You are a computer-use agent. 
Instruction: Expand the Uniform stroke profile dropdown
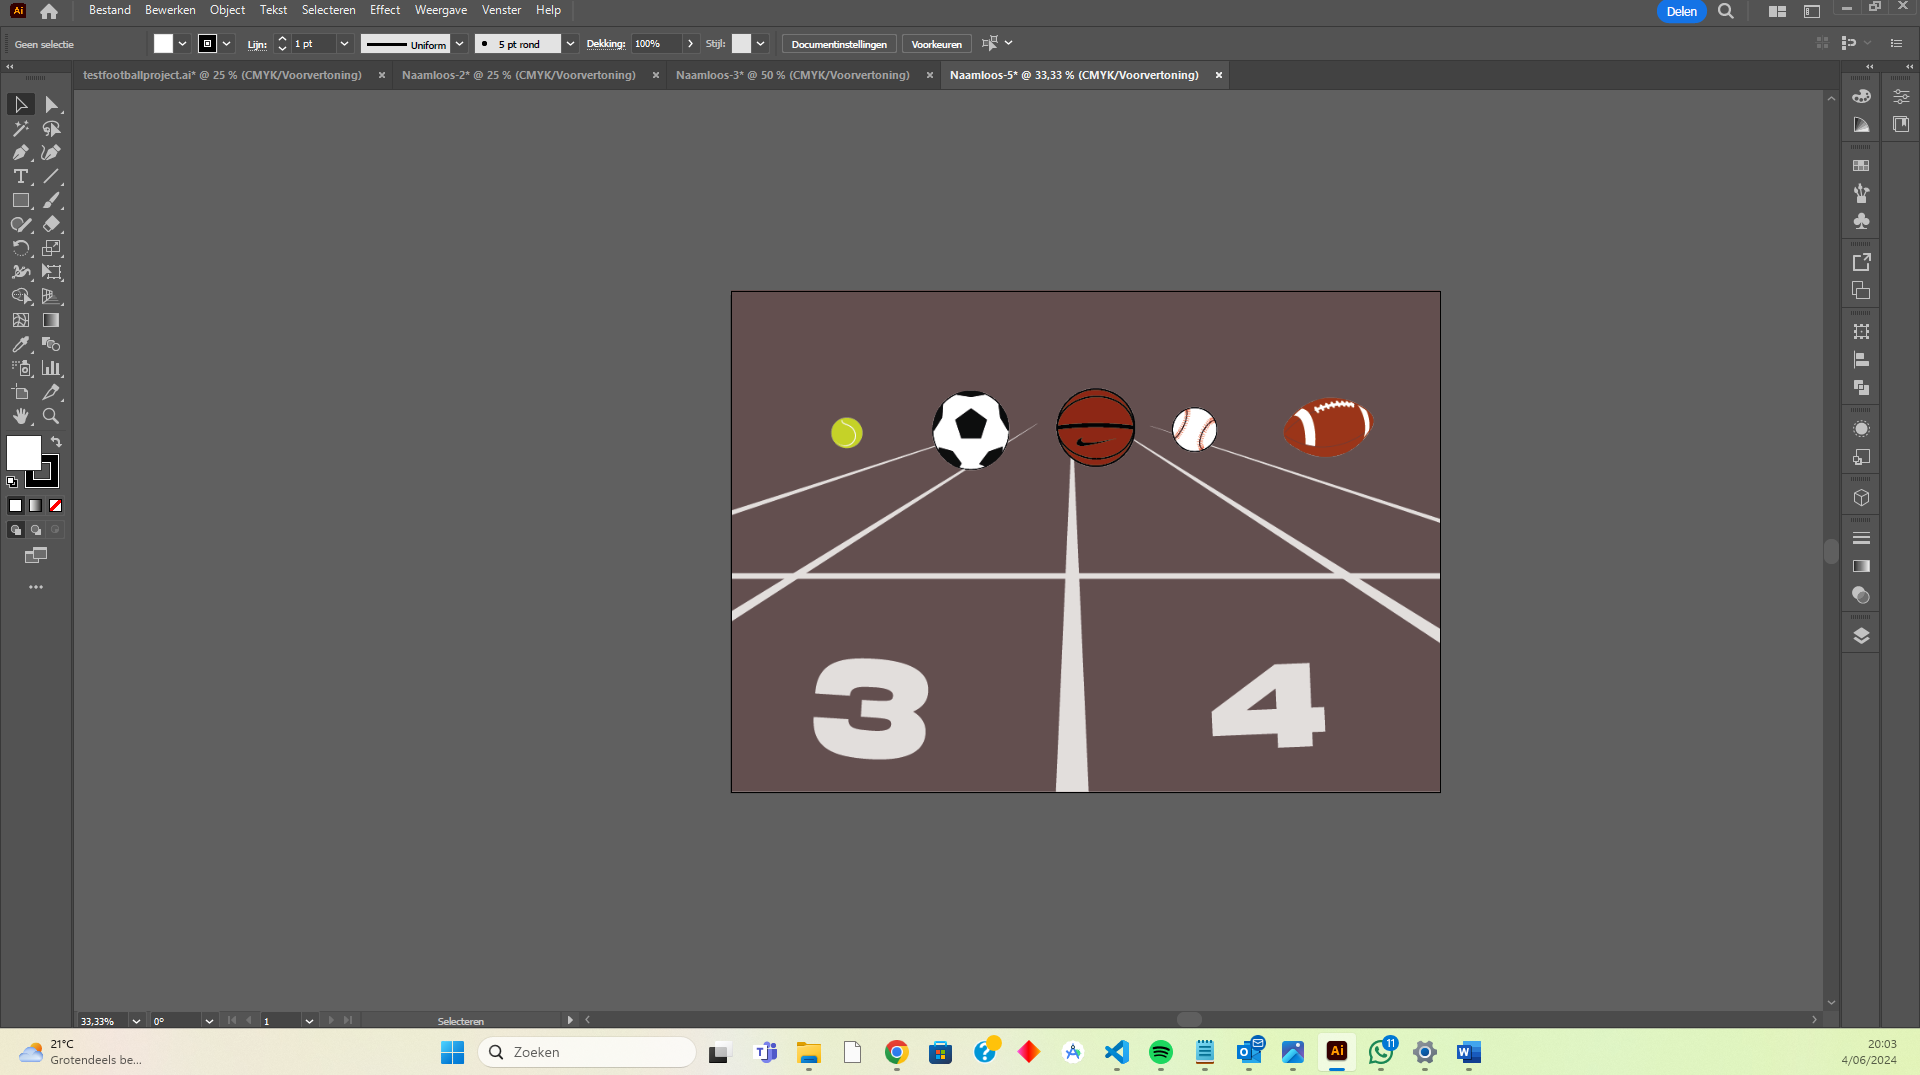(460, 44)
